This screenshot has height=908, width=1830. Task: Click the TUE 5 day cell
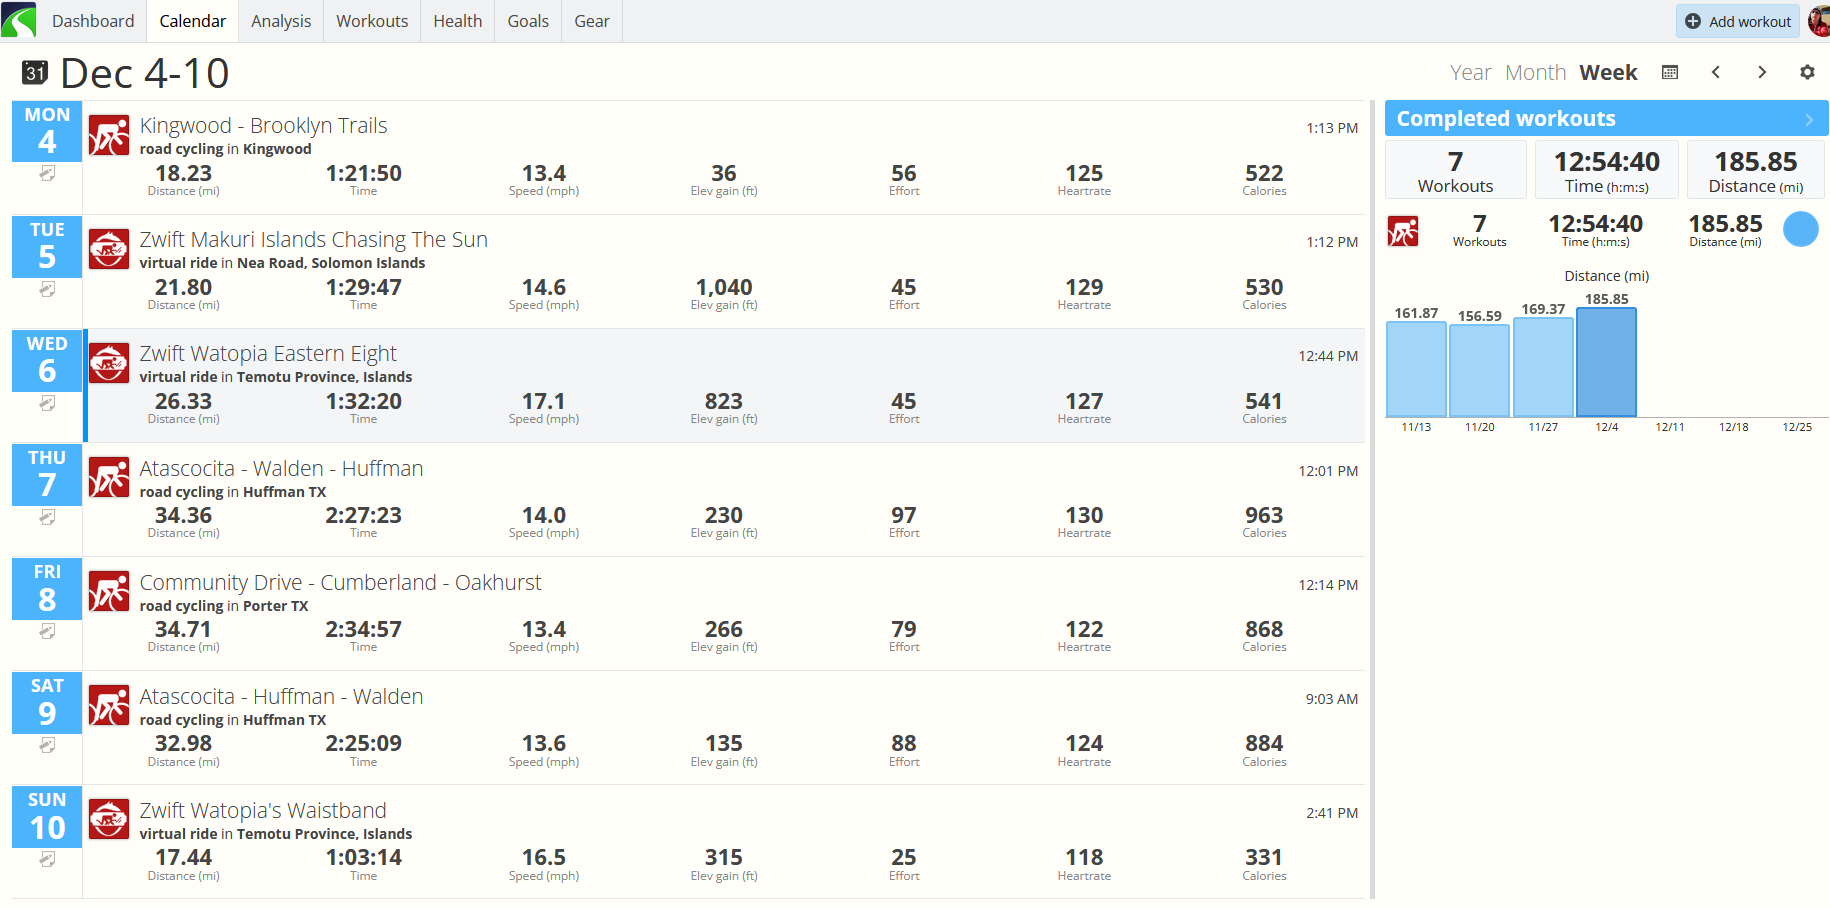click(47, 246)
